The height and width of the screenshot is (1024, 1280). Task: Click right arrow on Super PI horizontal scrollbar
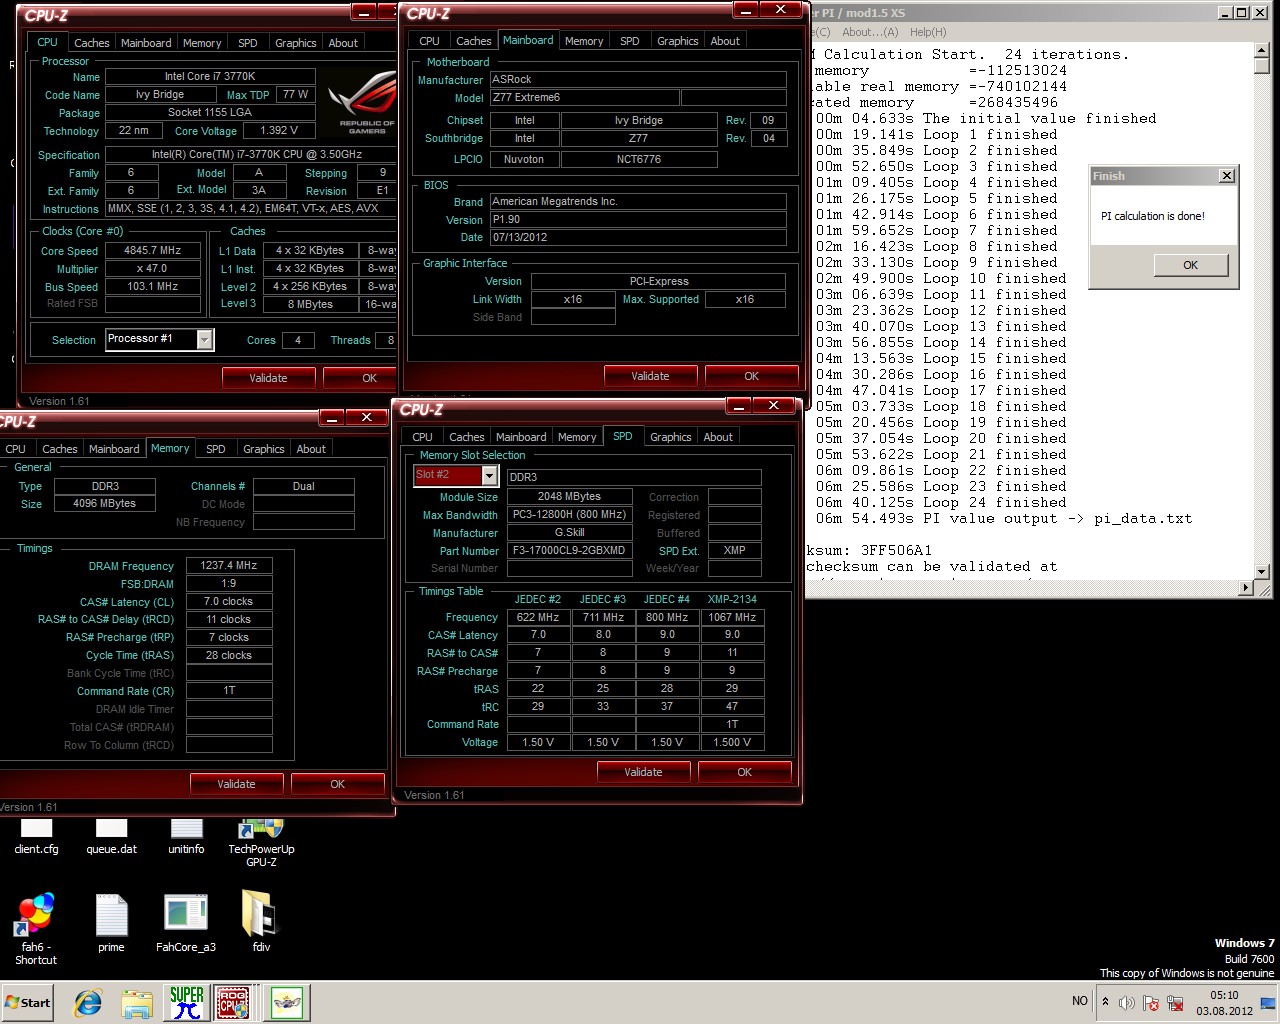[x=1245, y=589]
